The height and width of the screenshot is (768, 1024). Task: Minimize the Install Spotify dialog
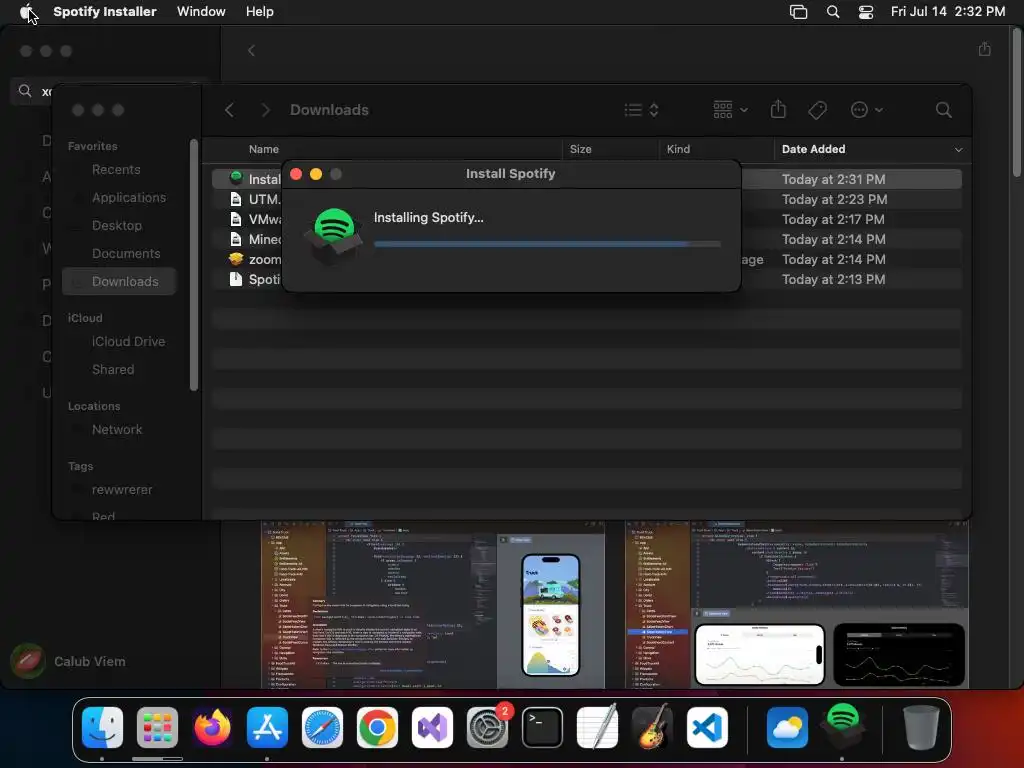click(x=315, y=174)
